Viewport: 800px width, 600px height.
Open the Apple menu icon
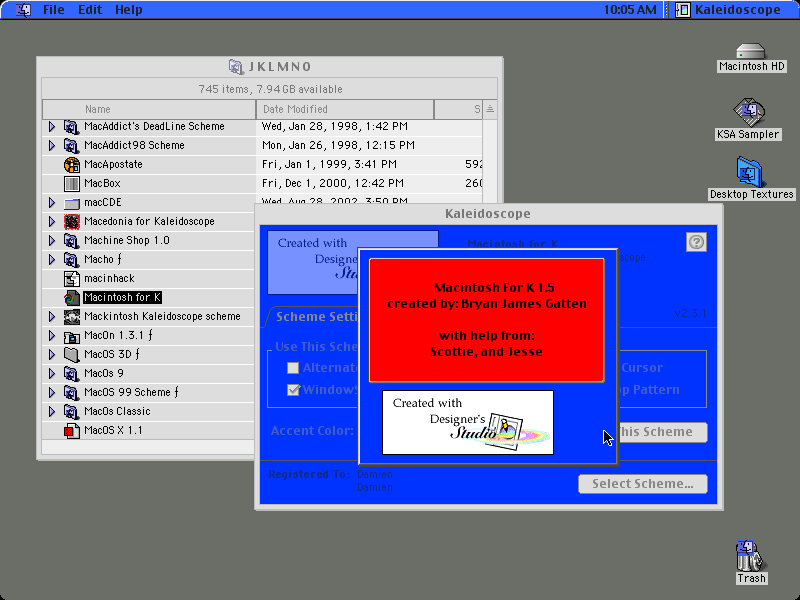point(23,10)
